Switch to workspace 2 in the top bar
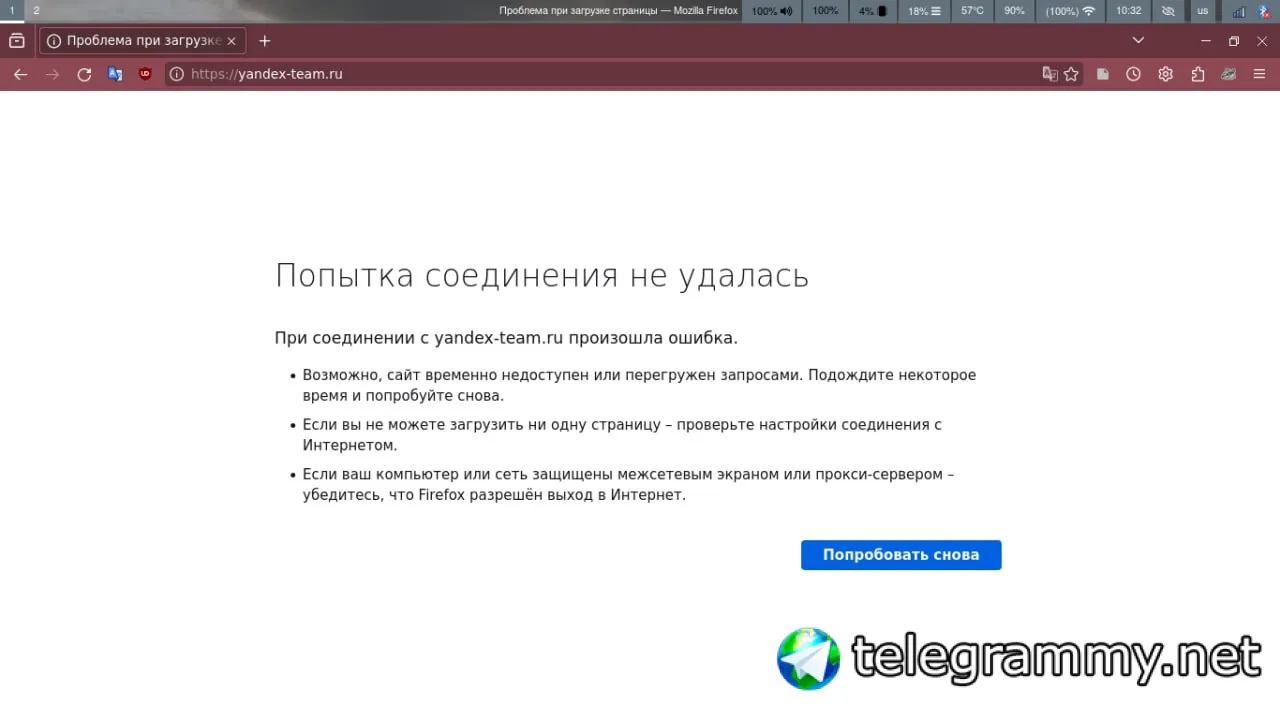The width and height of the screenshot is (1280, 719). click(36, 11)
